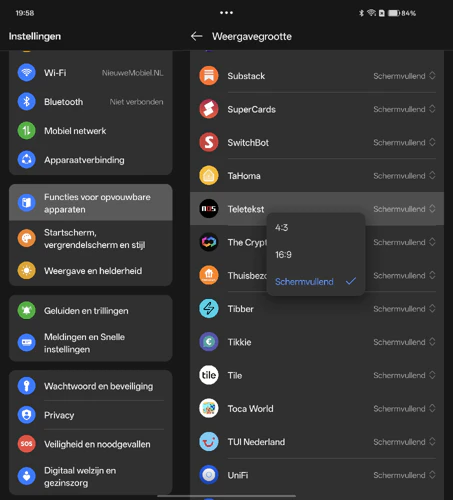453x500 pixels.
Task: Tap the Bluetooth status bar icon
Action: click(361, 13)
